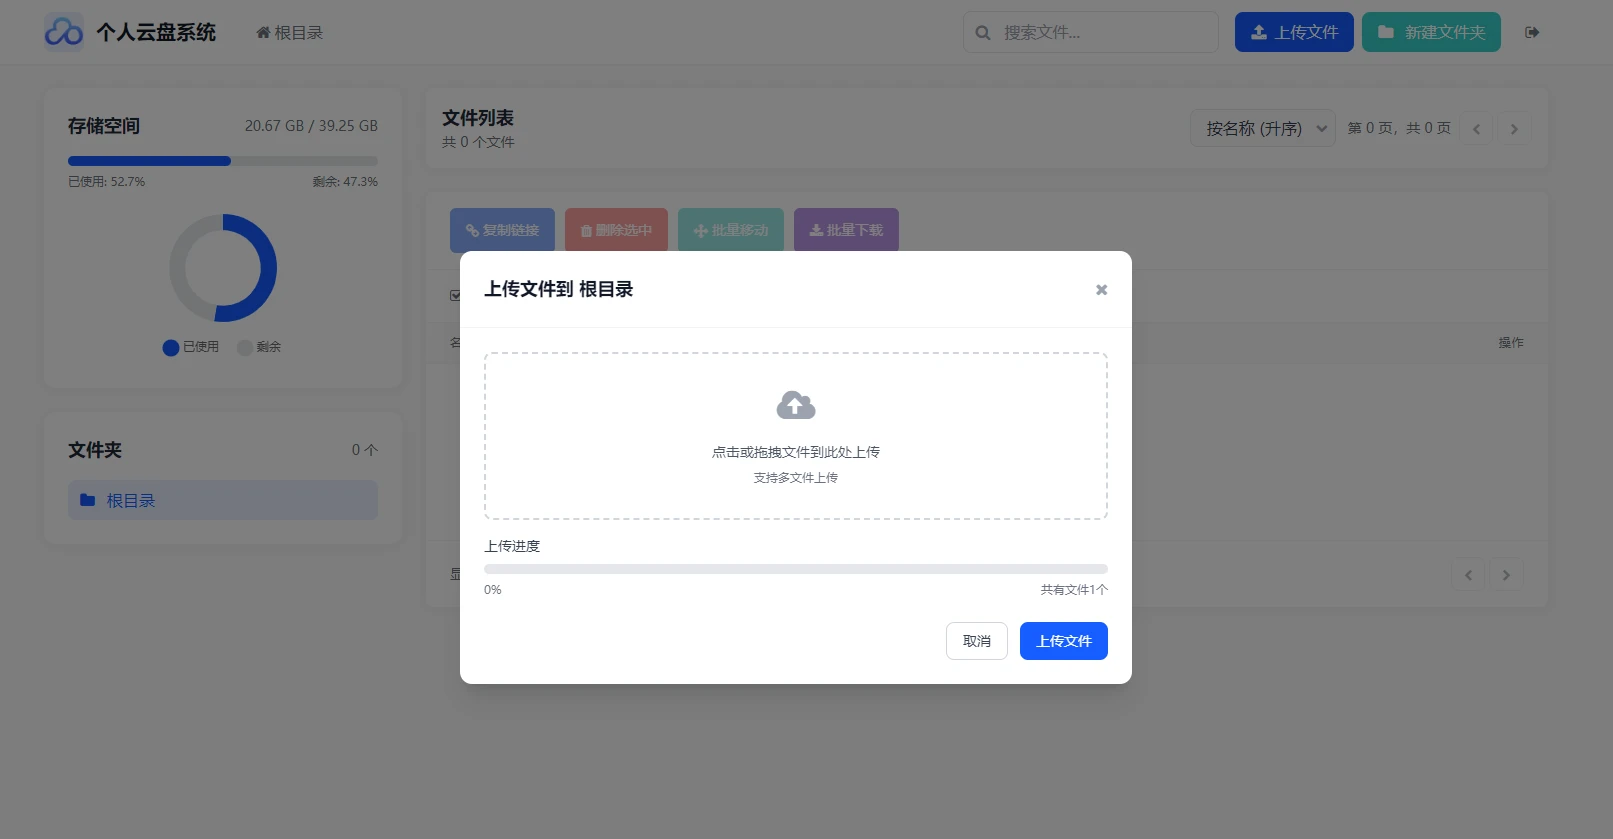Image resolution: width=1613 pixels, height=839 pixels.
Task: Click the 批量移动 batch move button
Action: [731, 230]
